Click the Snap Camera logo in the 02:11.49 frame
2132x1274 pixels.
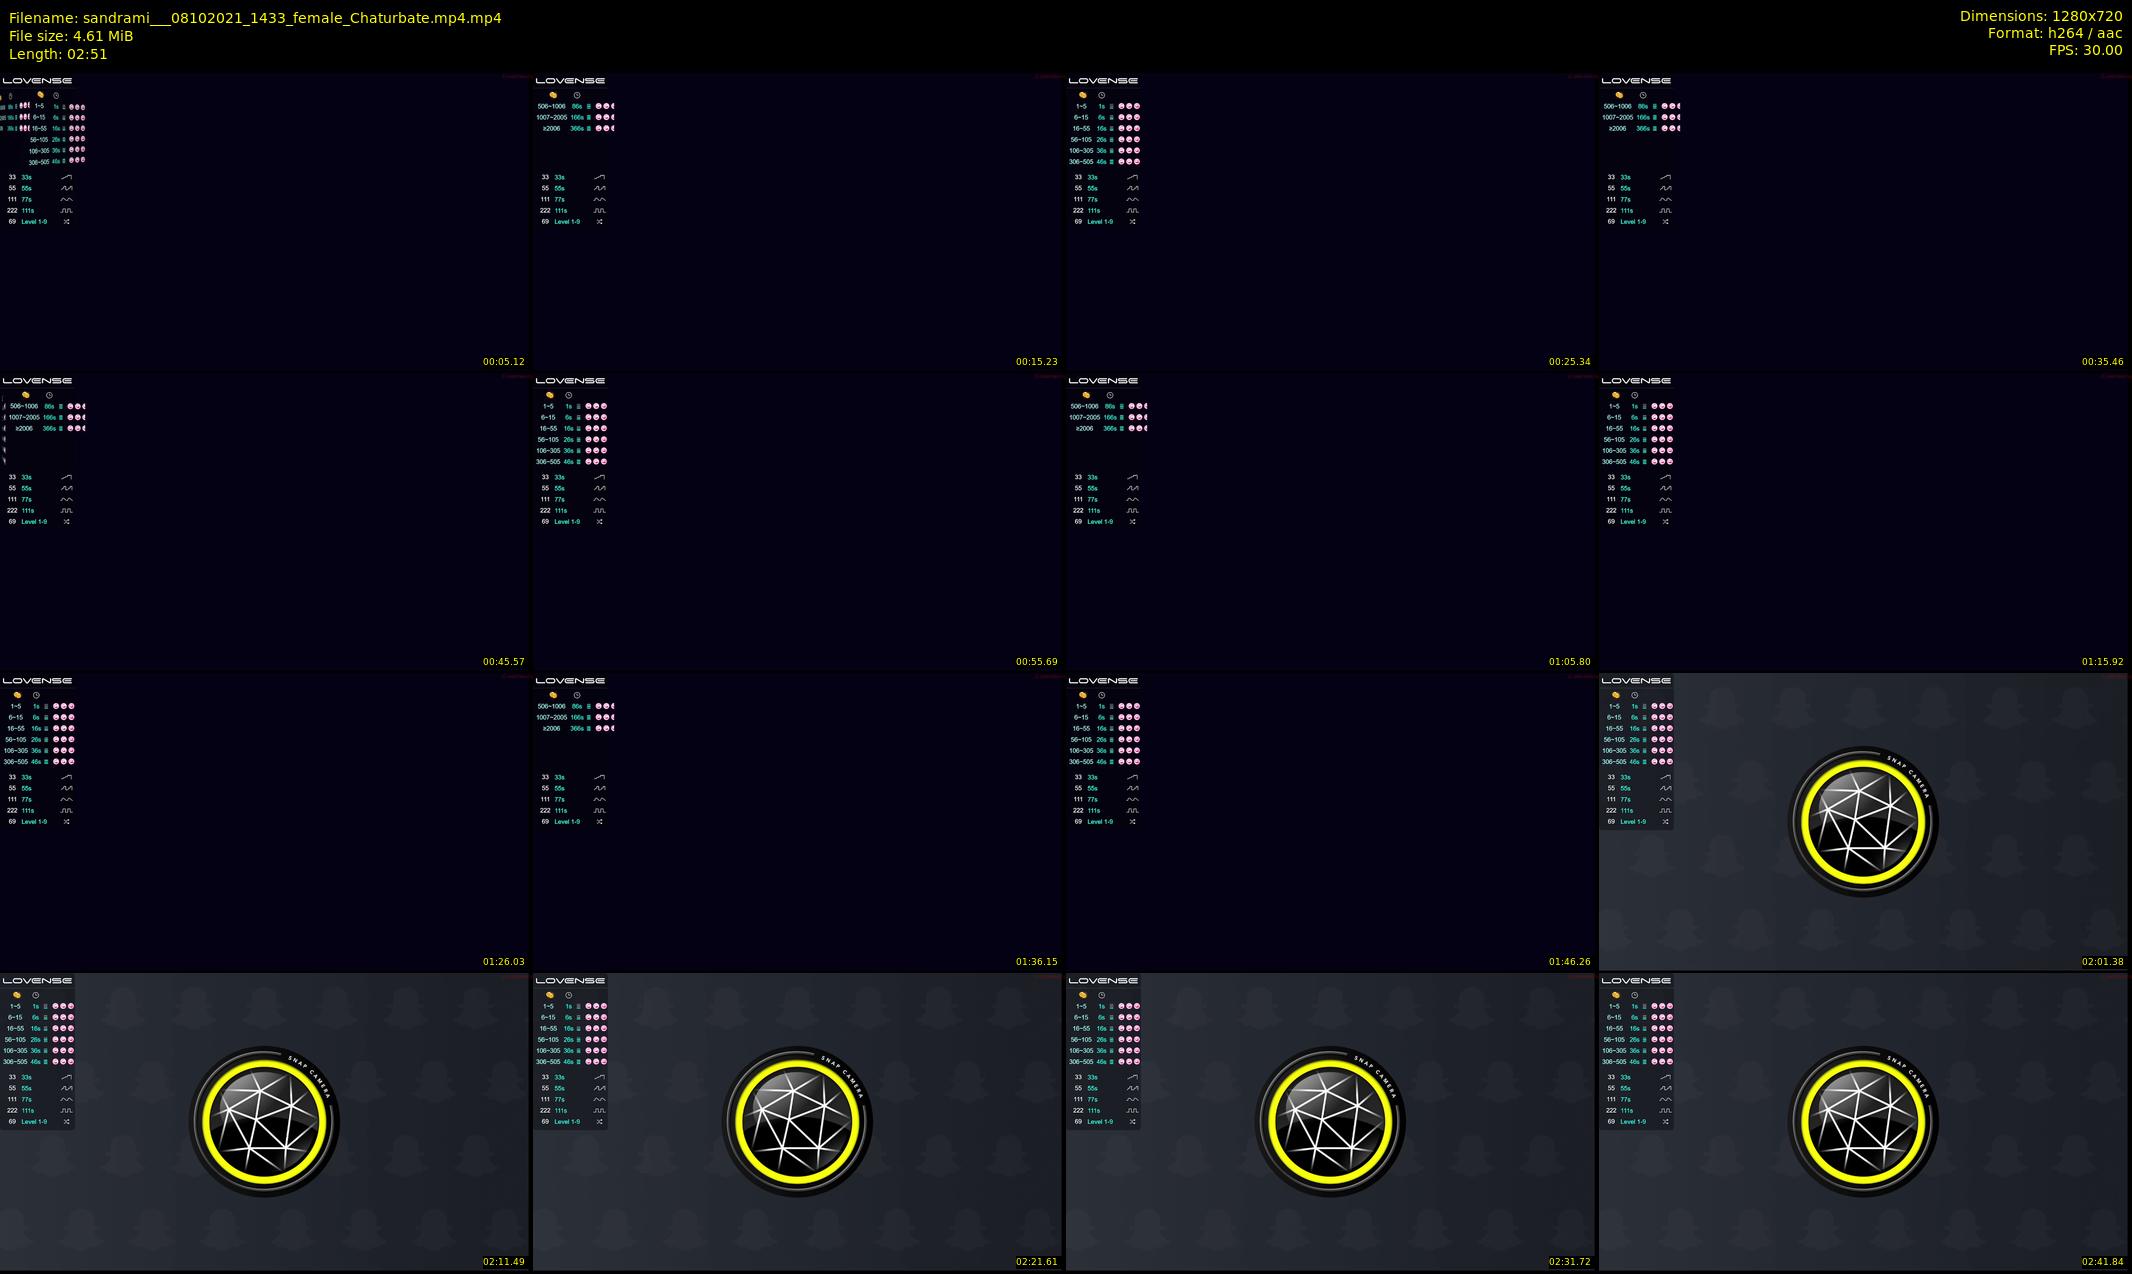[264, 1121]
